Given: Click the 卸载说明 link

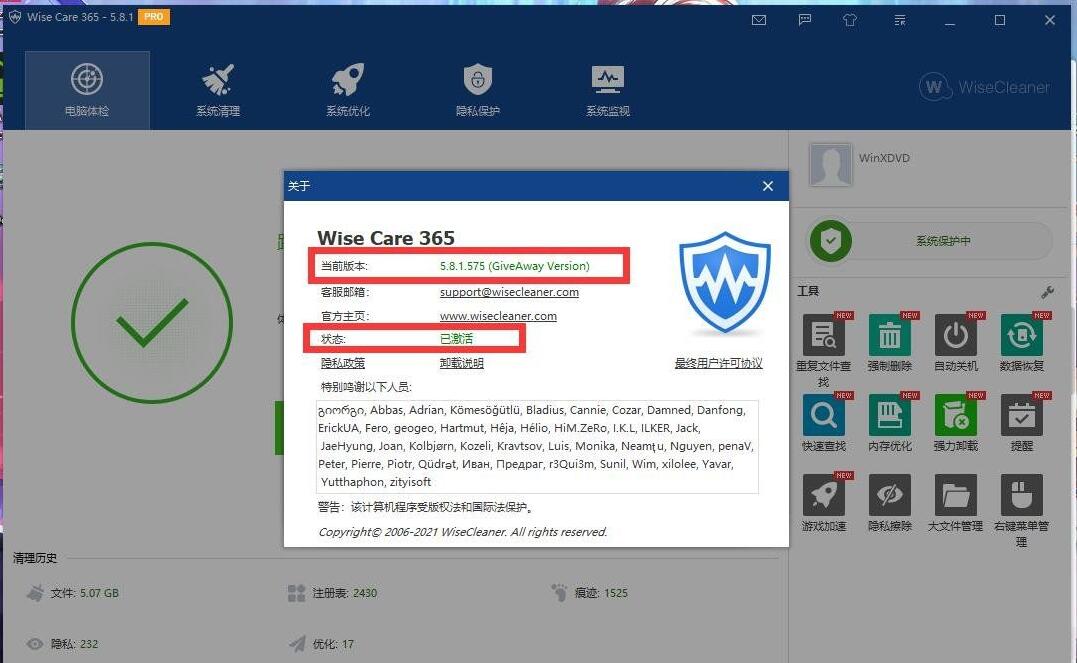Looking at the screenshot, I should (462, 363).
